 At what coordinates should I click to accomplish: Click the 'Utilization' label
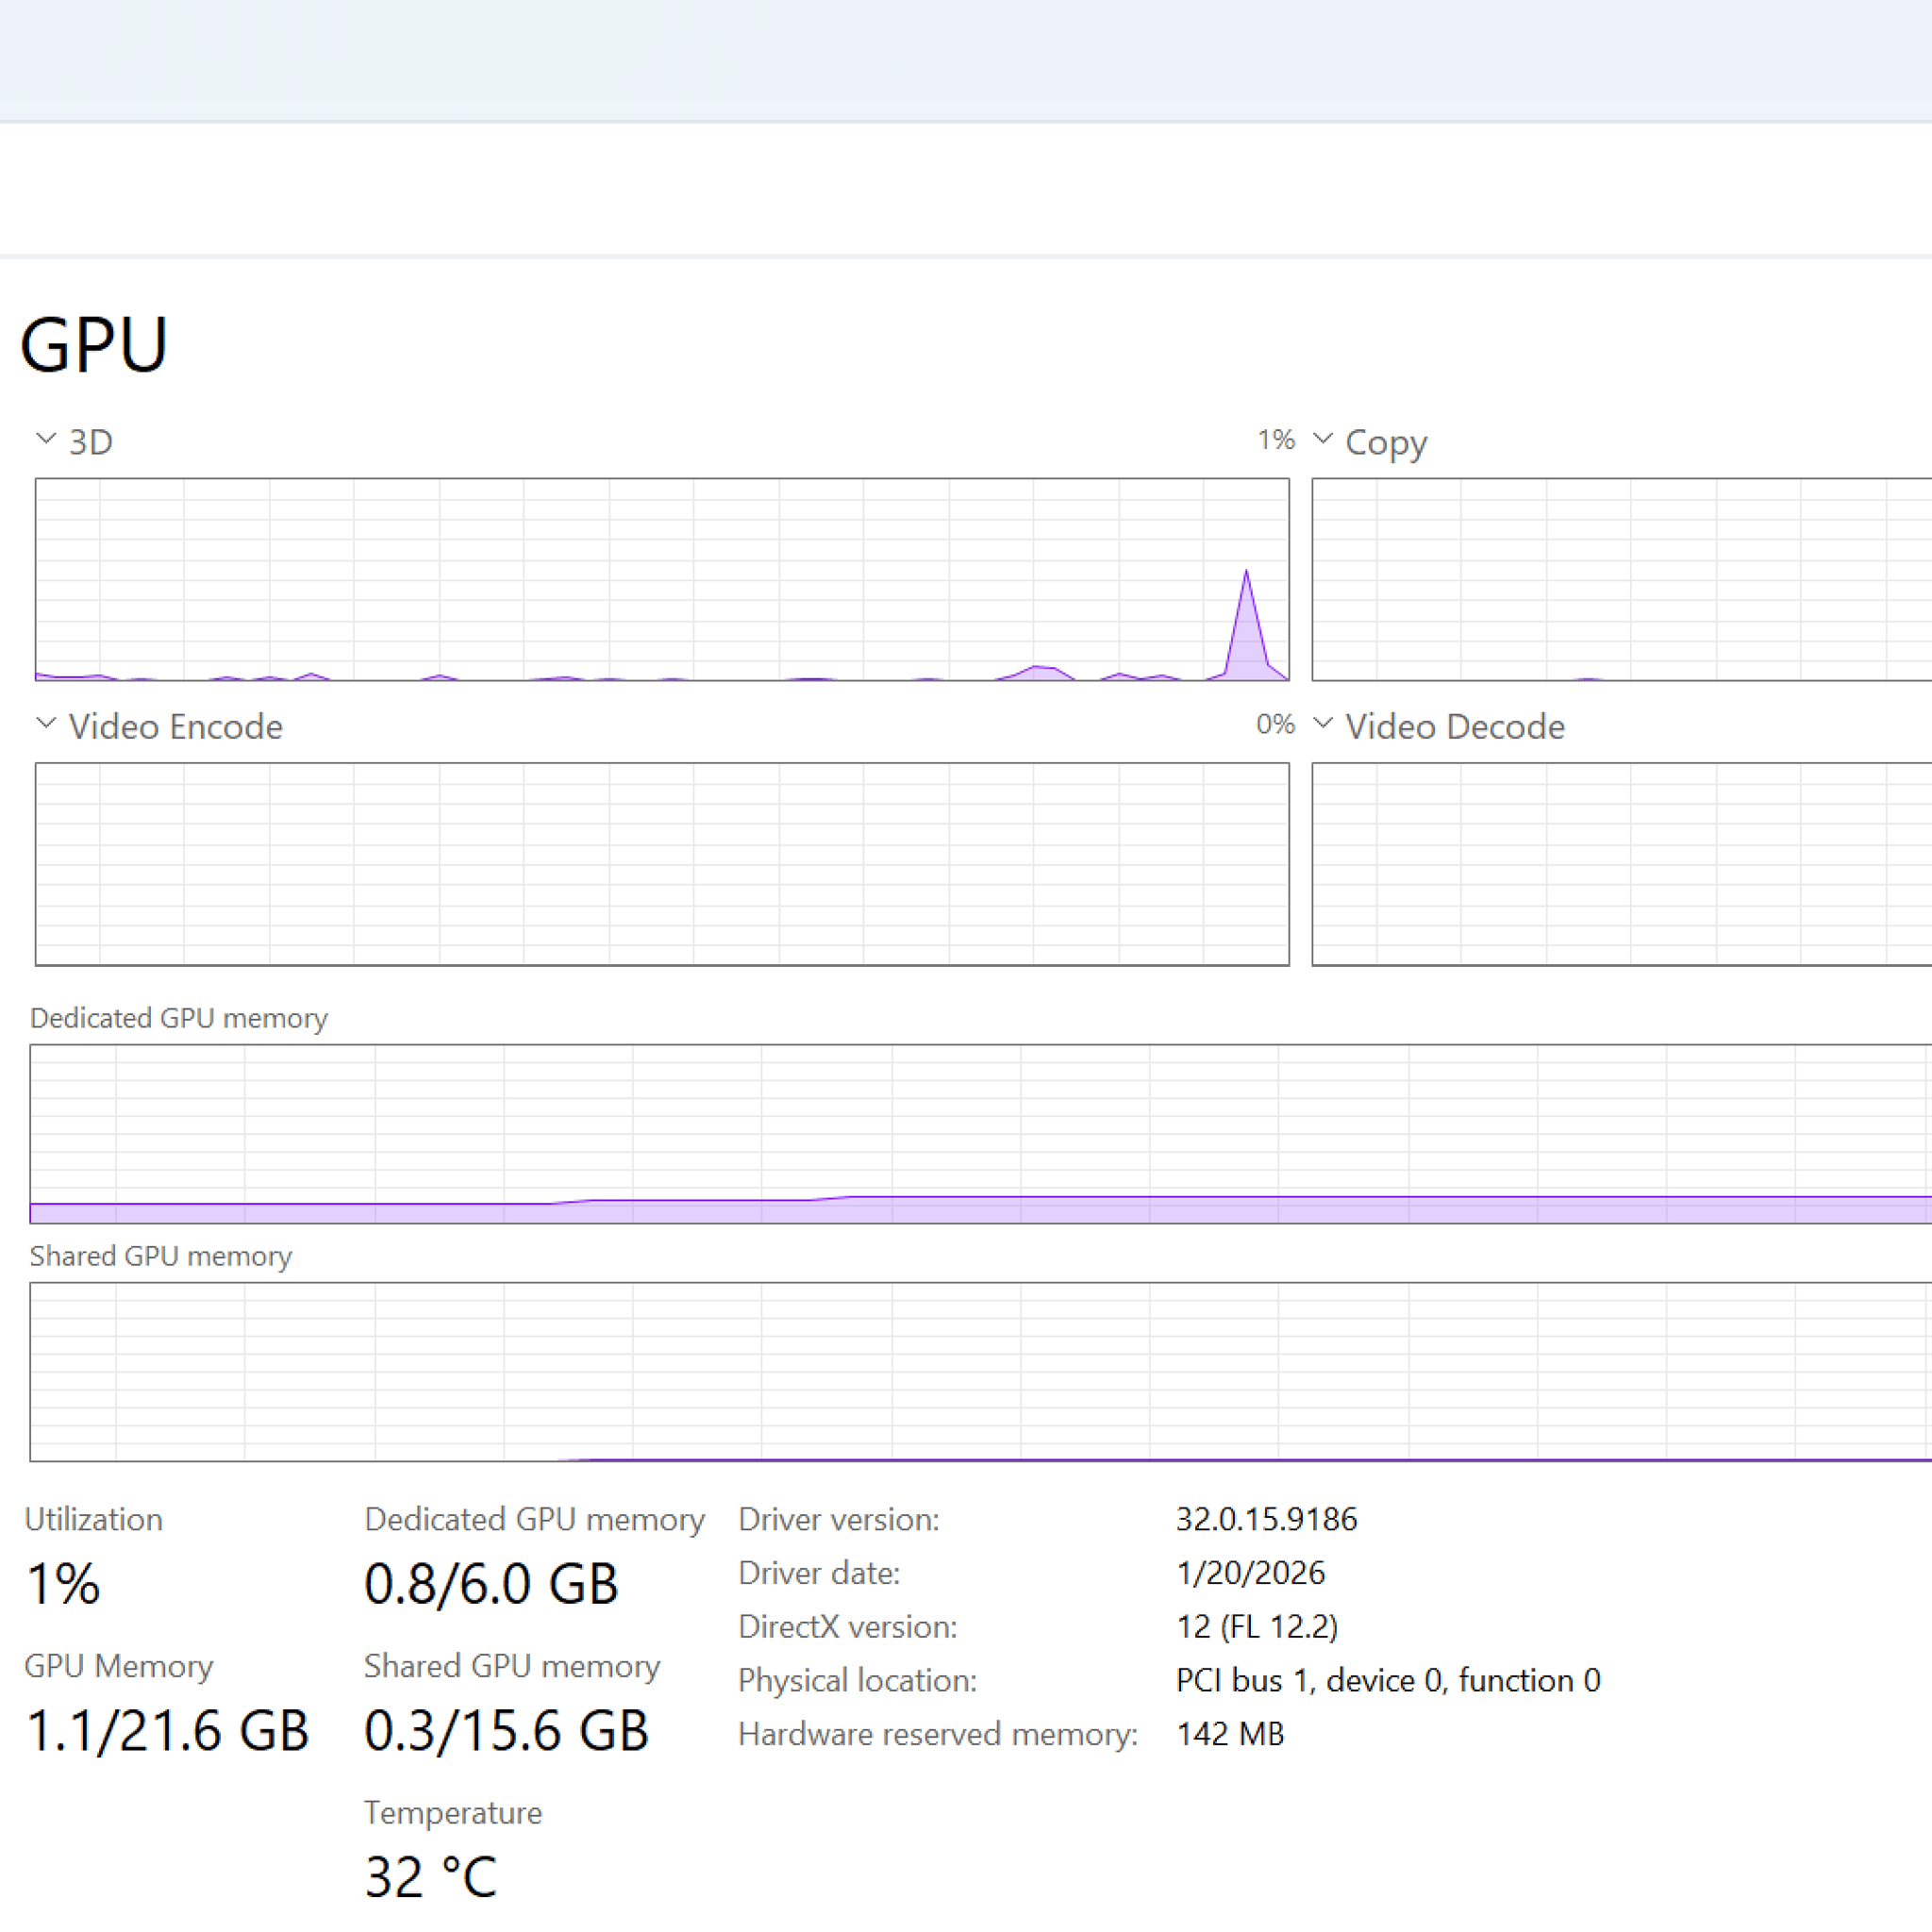[x=93, y=1519]
